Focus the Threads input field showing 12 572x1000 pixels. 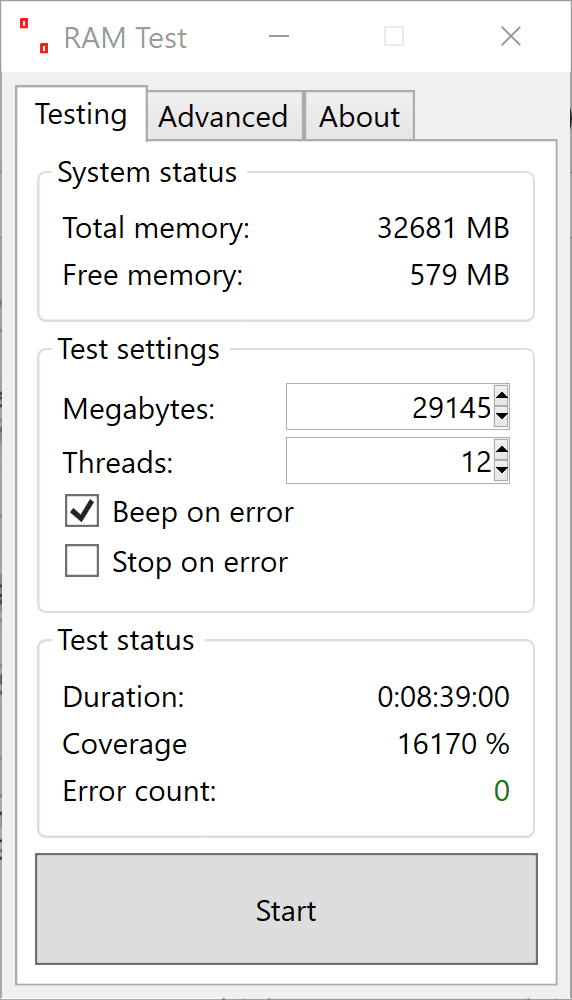click(390, 460)
